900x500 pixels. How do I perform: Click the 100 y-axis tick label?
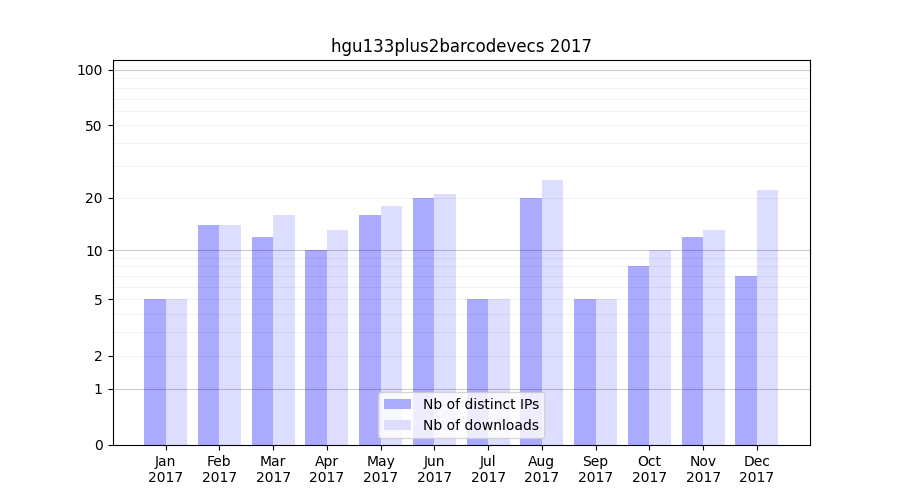click(90, 70)
